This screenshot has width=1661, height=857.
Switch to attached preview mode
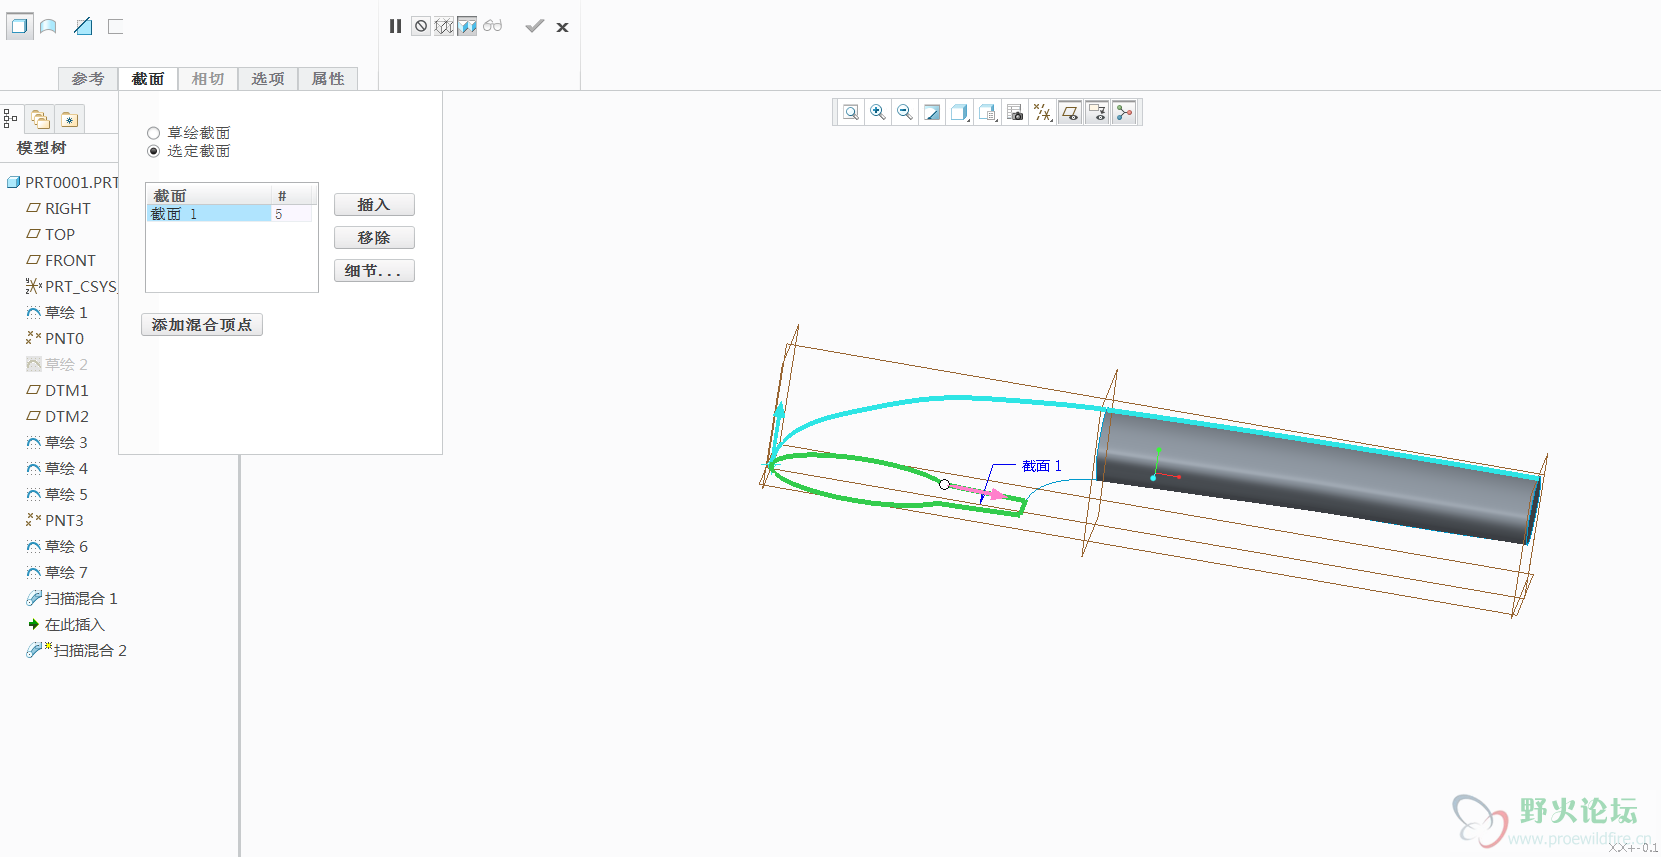click(467, 26)
